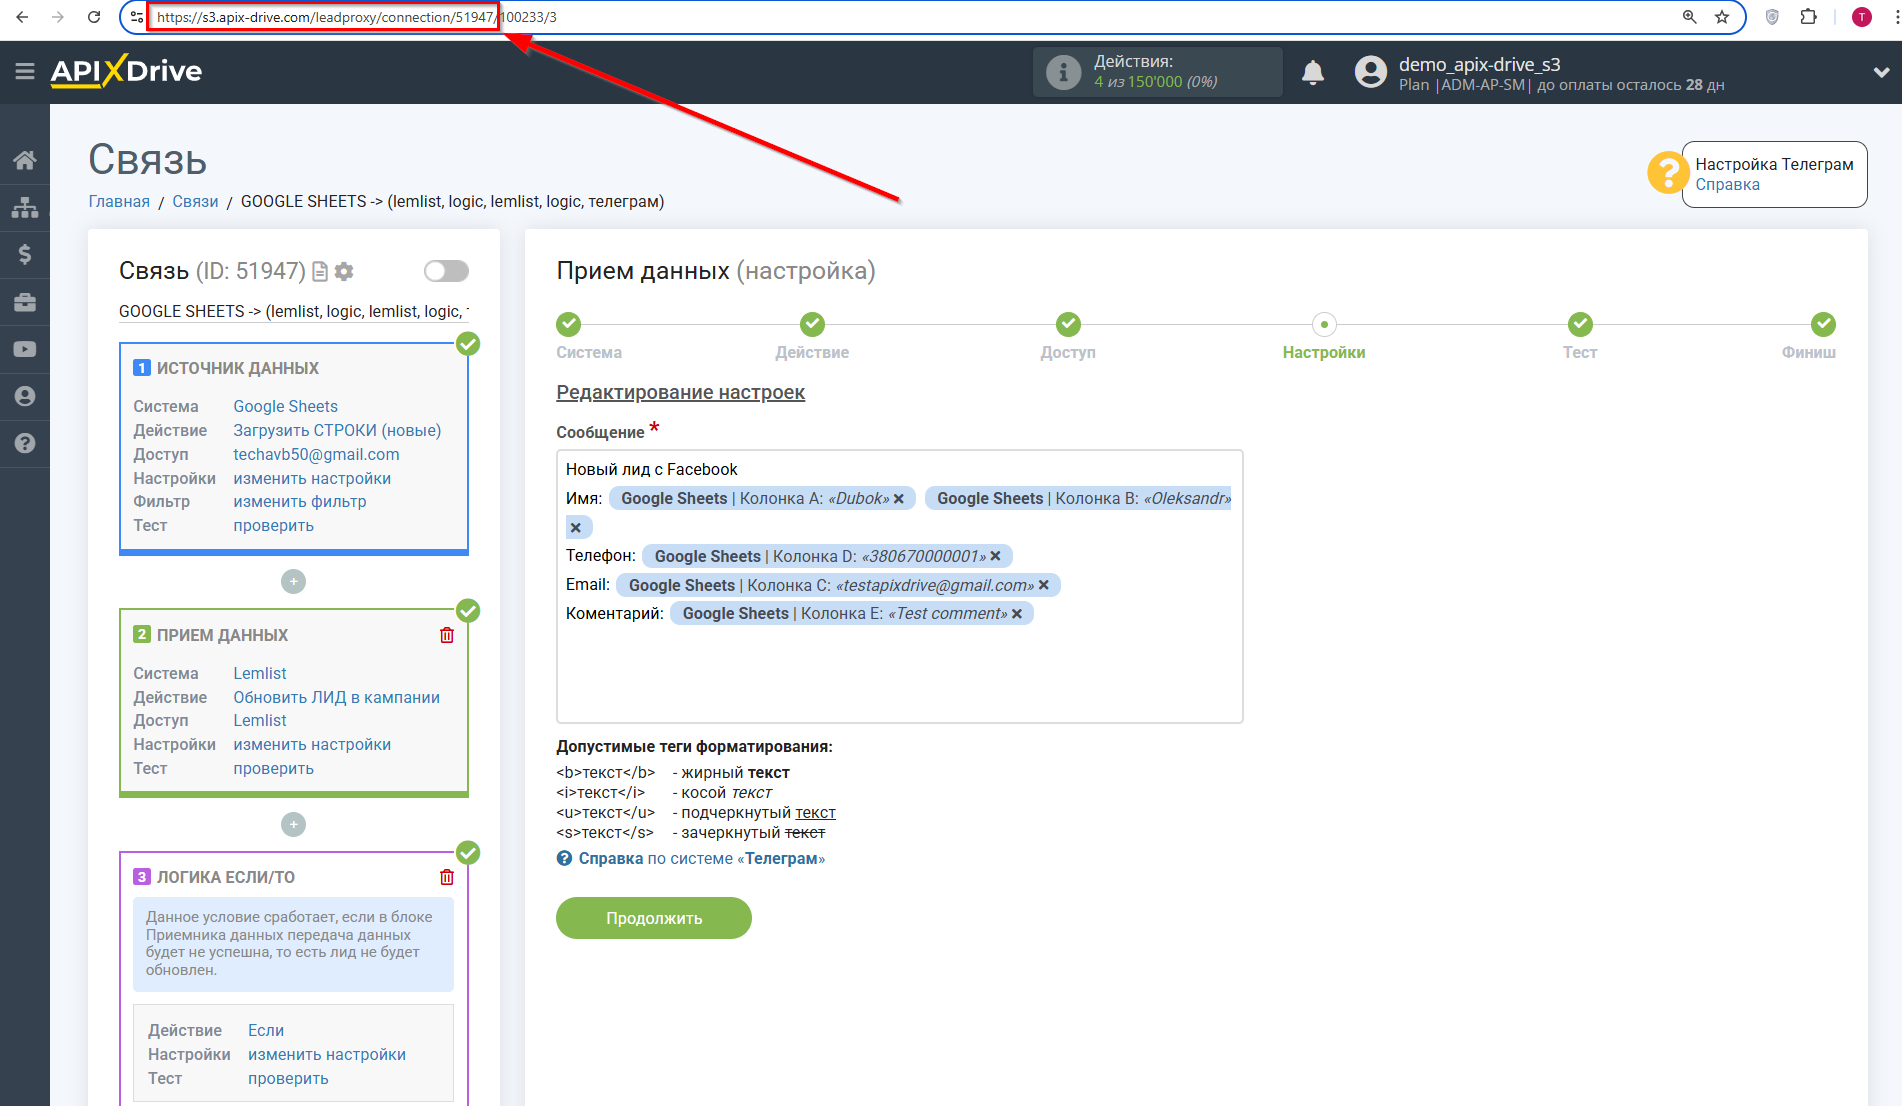Remove Колонка B Oleksandr tag

pos(575,527)
